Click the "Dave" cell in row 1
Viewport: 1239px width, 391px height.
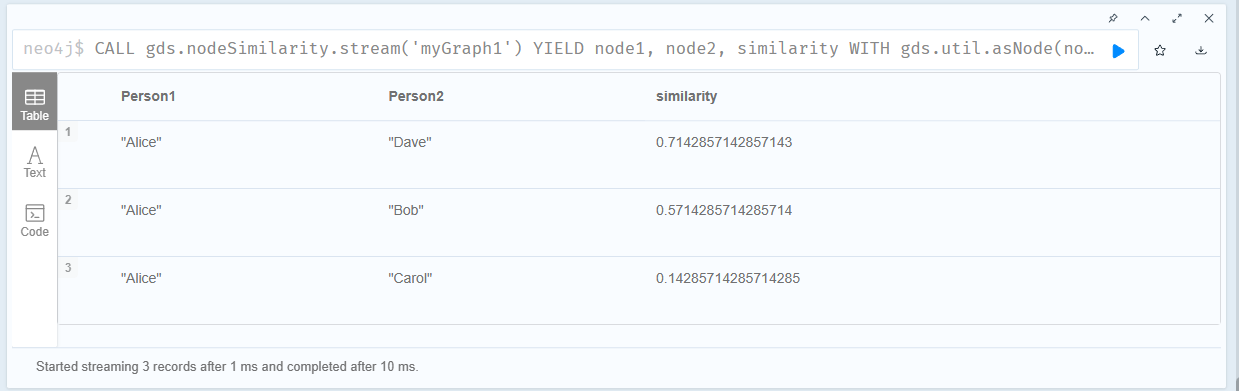pos(409,143)
